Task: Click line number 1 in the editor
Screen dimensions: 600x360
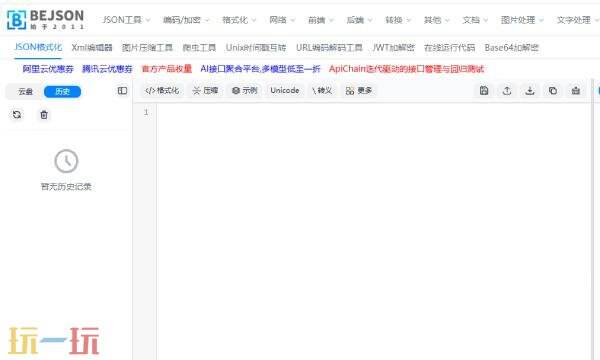Action: (x=146, y=112)
